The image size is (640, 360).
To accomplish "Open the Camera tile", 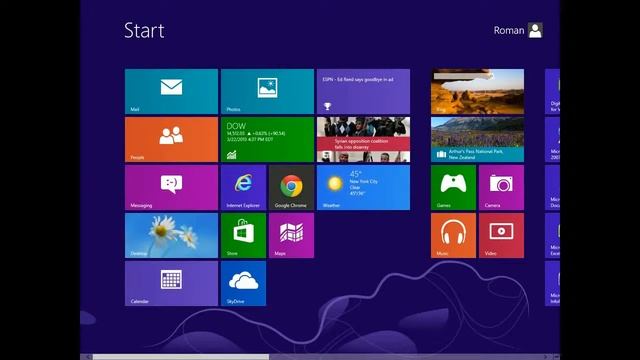I will click(x=501, y=187).
